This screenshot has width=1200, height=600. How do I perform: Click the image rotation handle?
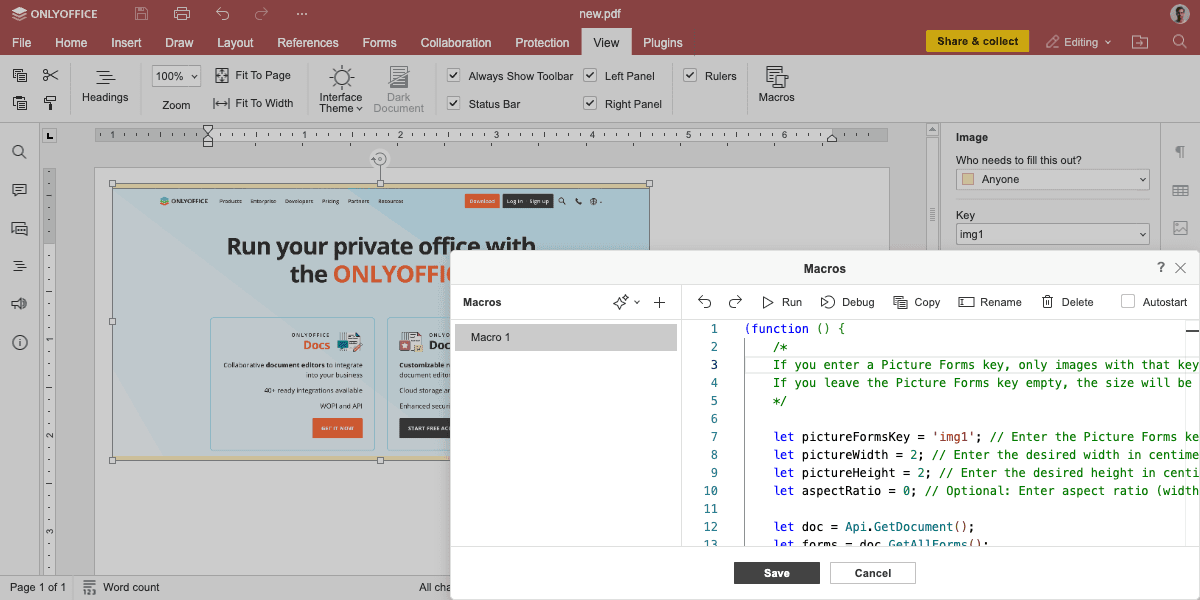[x=380, y=159]
